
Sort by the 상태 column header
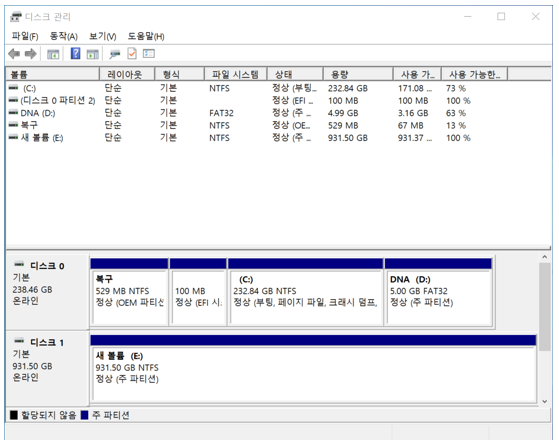tap(295, 75)
